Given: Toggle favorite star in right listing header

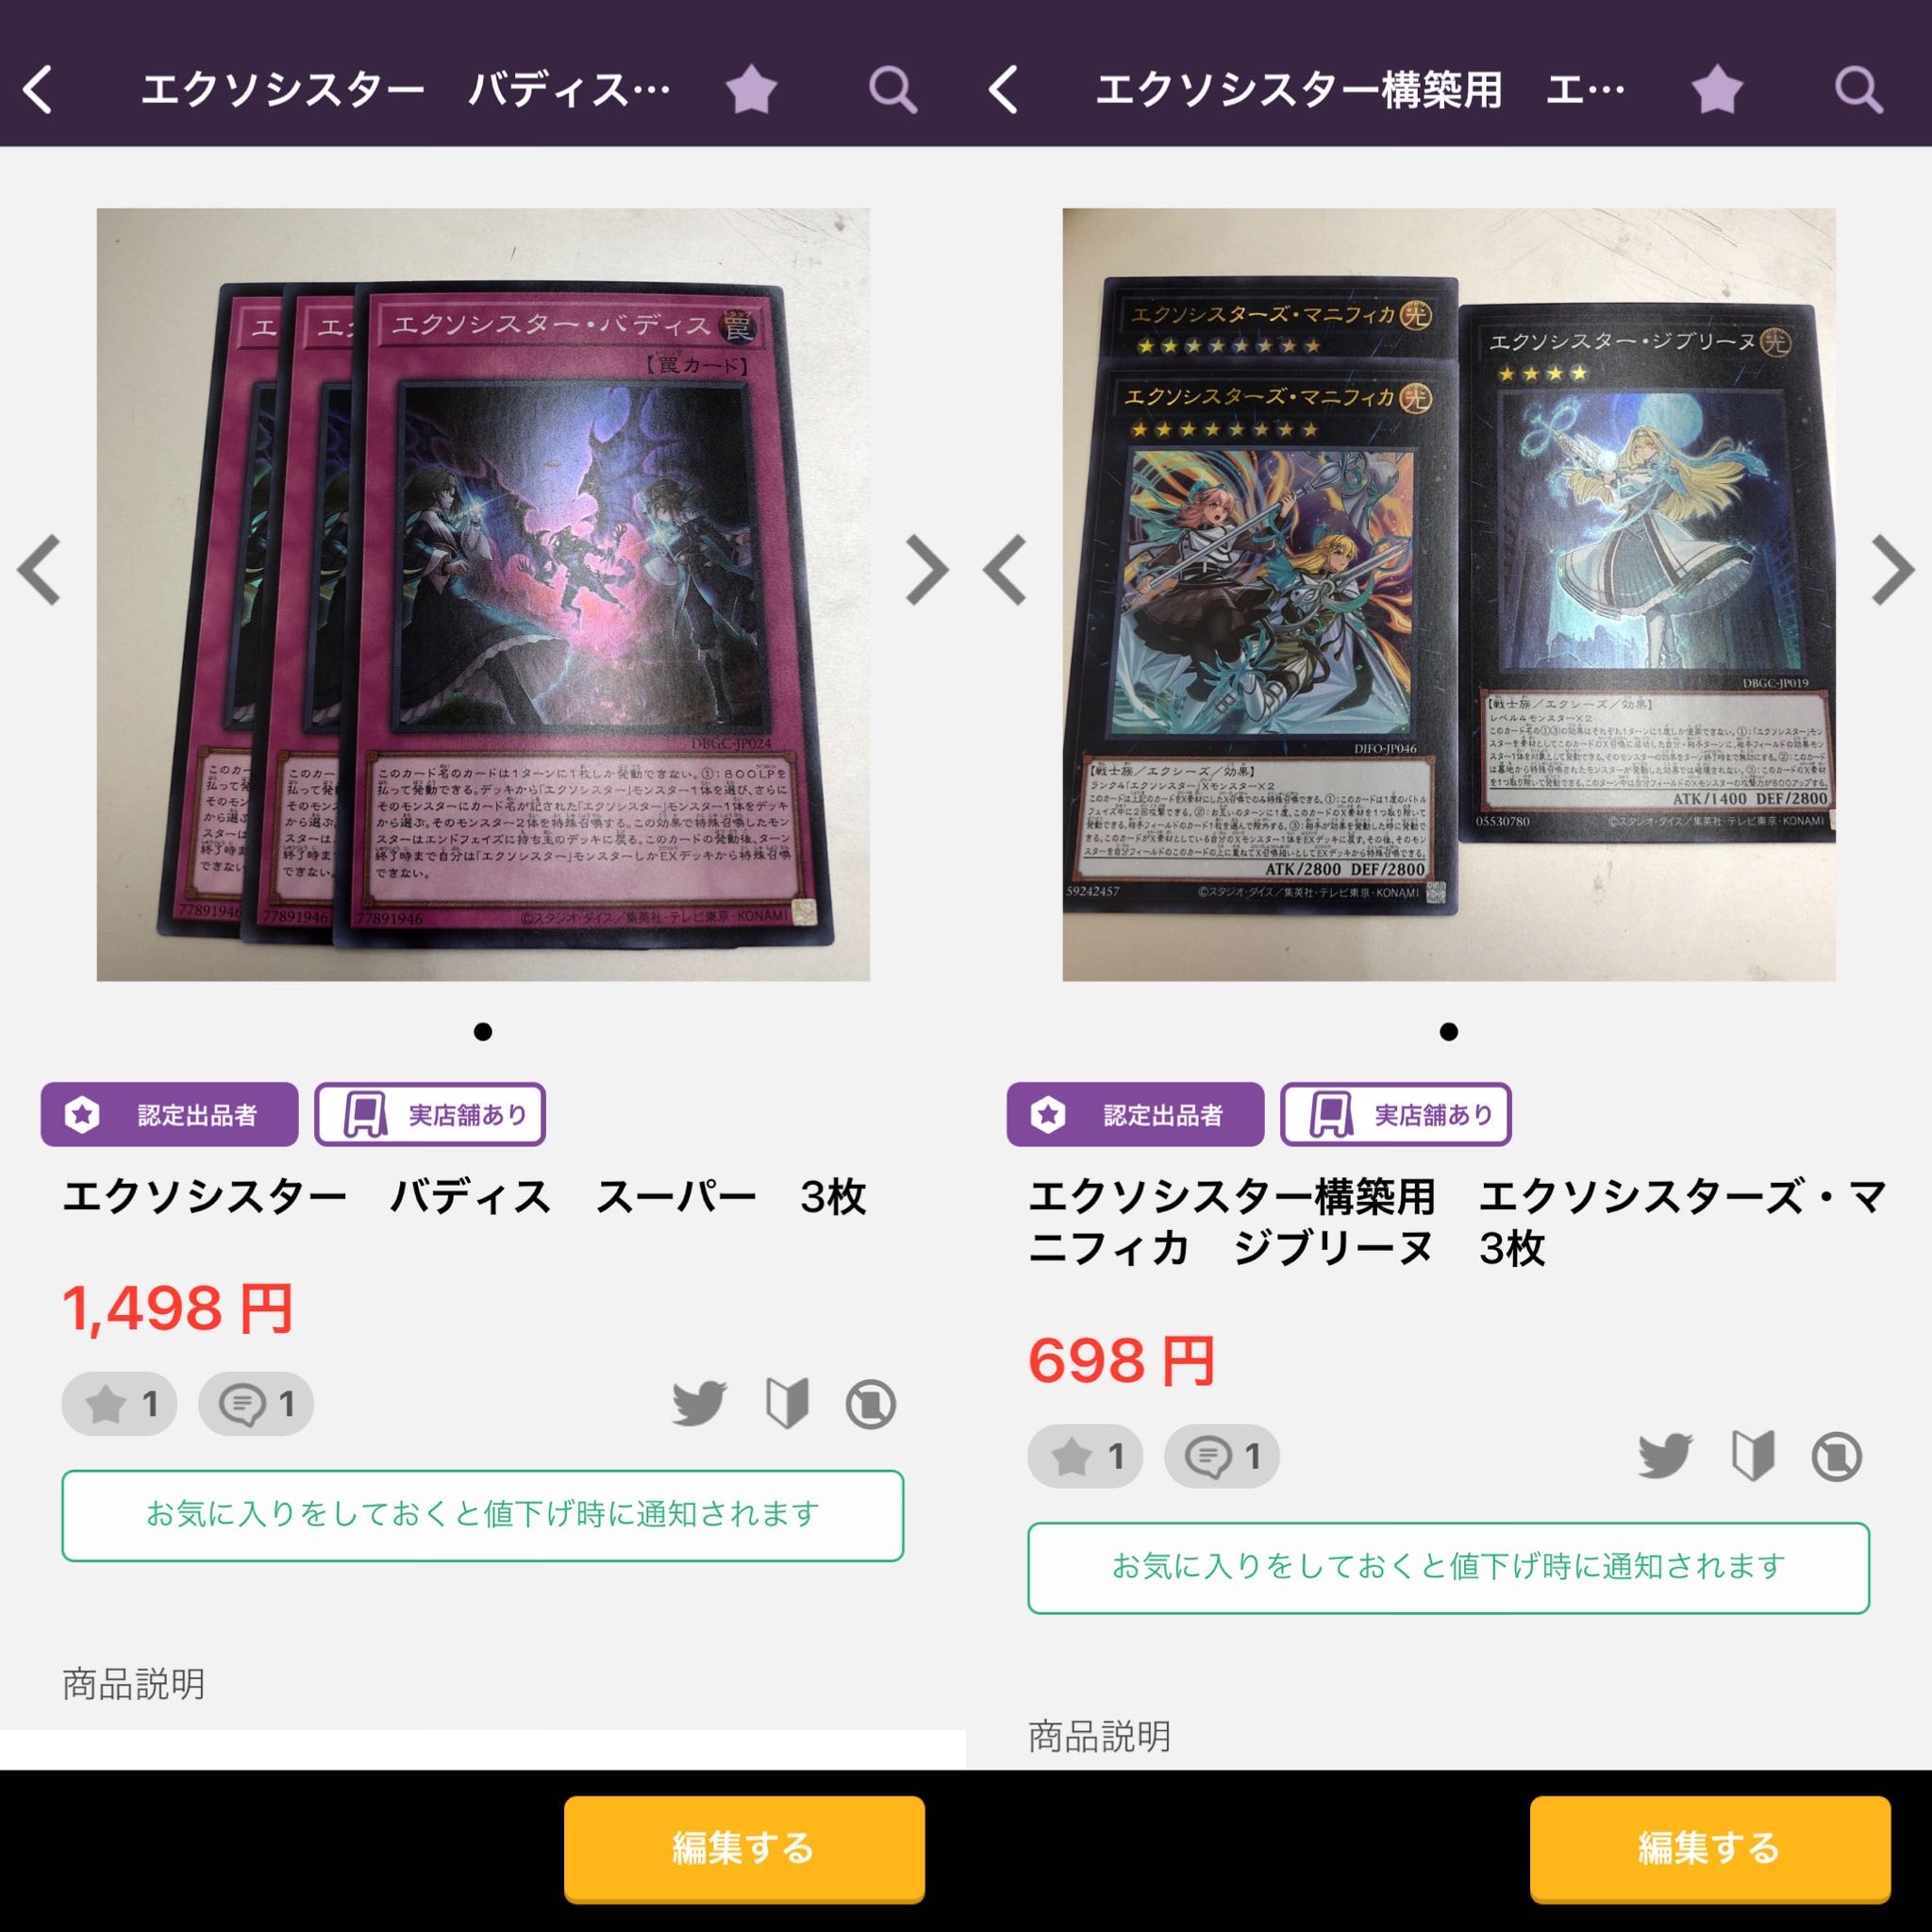Looking at the screenshot, I should point(1717,90).
